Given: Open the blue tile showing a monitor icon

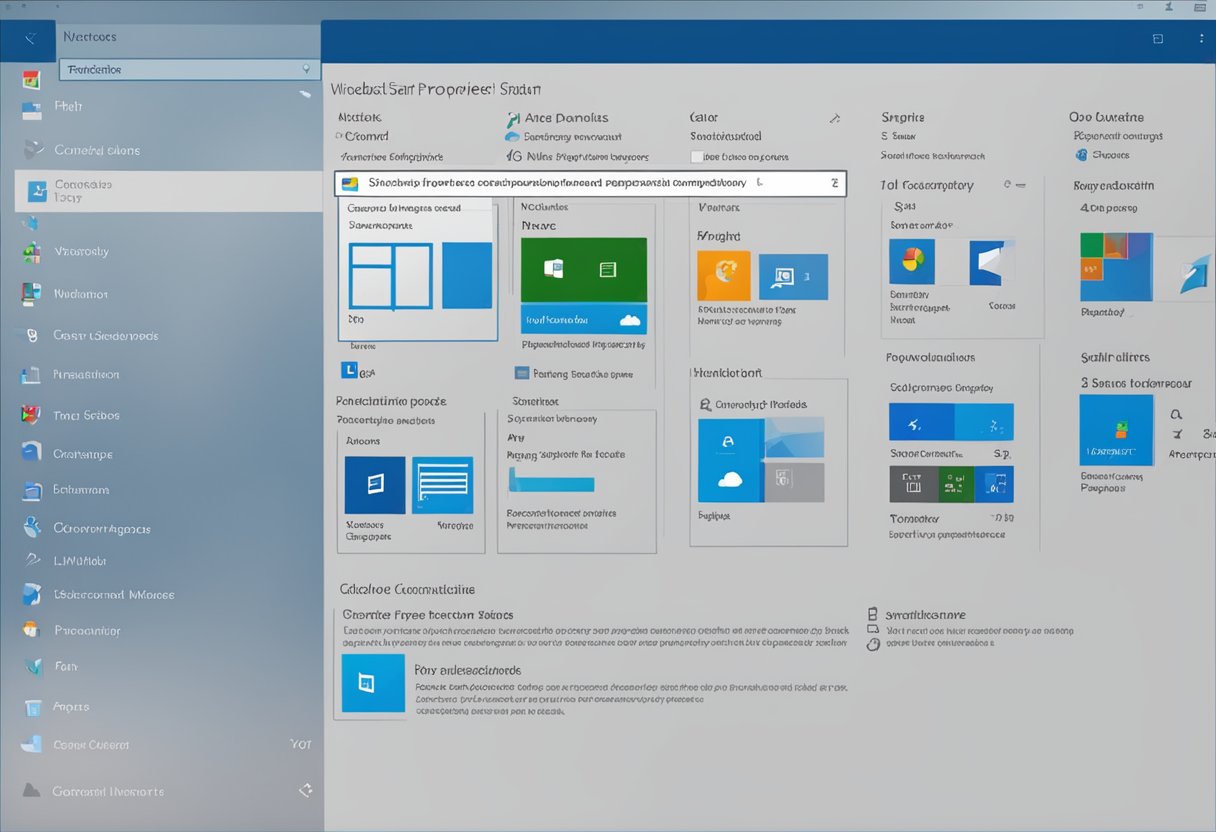Looking at the screenshot, I should coord(793,277).
